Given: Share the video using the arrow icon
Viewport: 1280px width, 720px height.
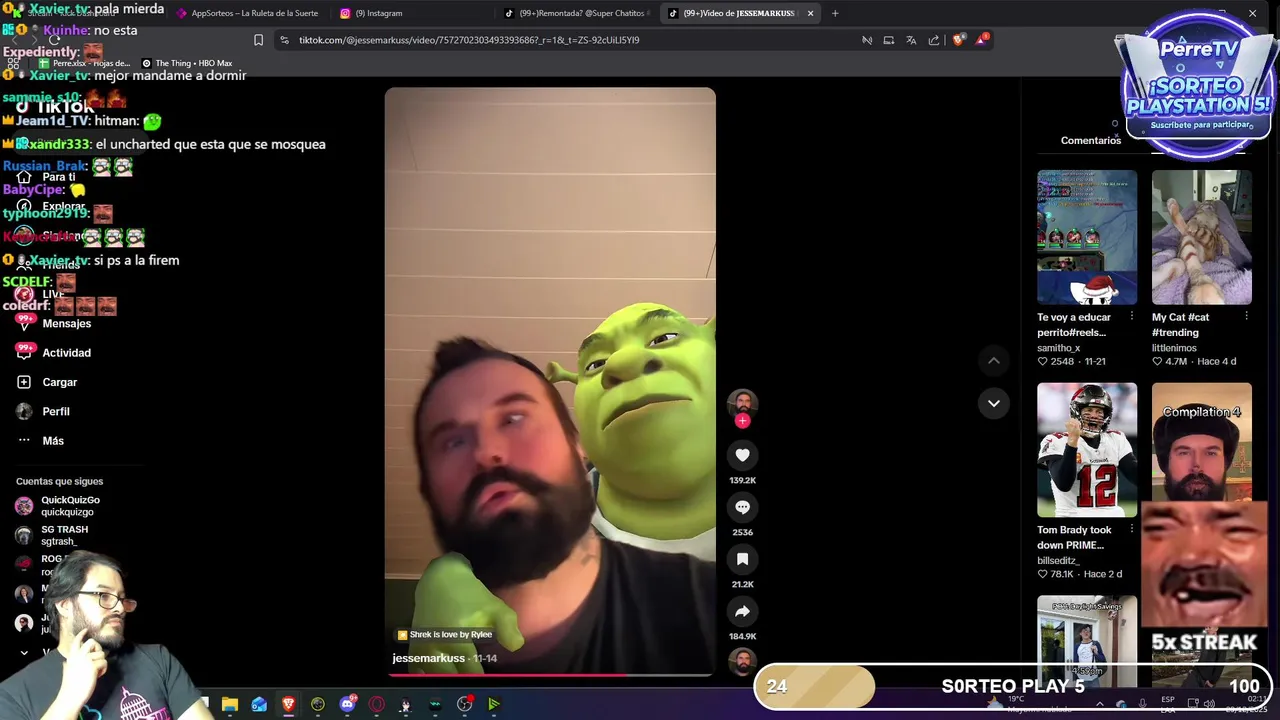Looking at the screenshot, I should pos(742,611).
